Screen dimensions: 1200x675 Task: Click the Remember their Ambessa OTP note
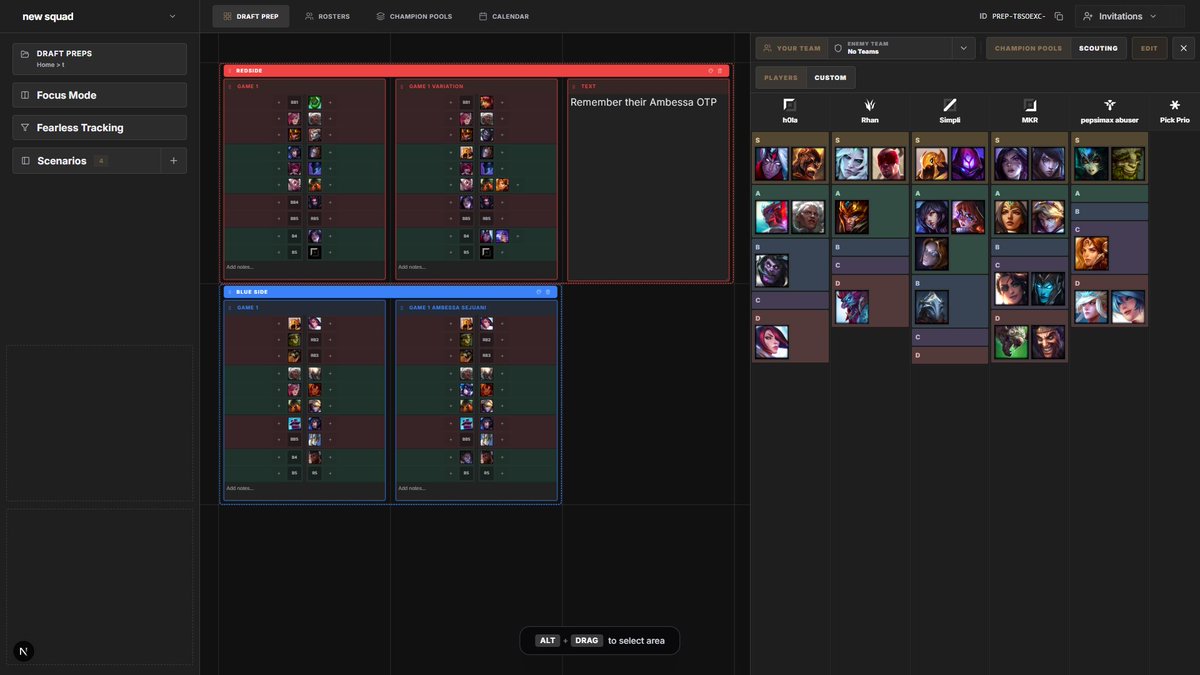[x=643, y=102]
